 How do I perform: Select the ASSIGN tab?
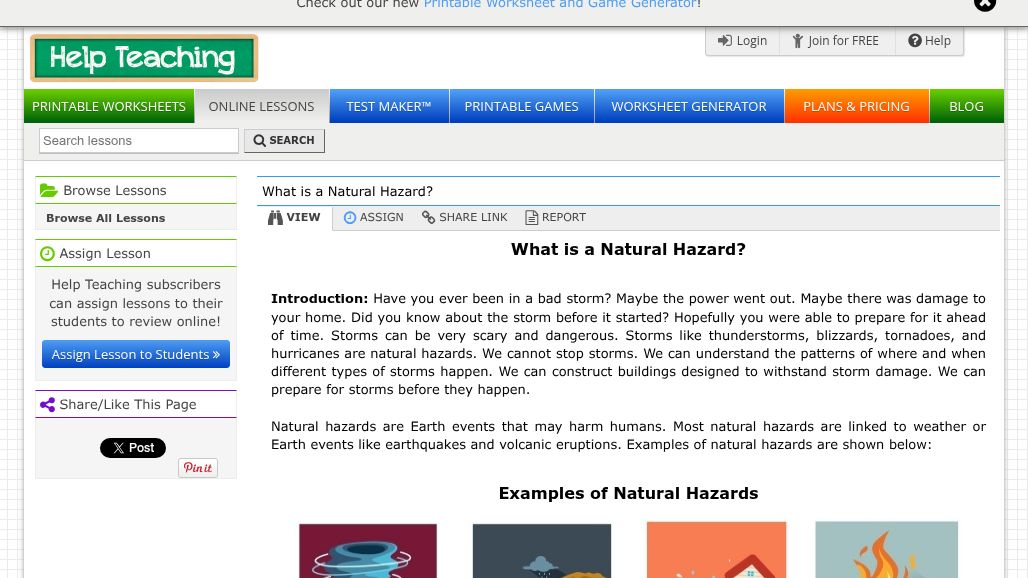coord(374,218)
